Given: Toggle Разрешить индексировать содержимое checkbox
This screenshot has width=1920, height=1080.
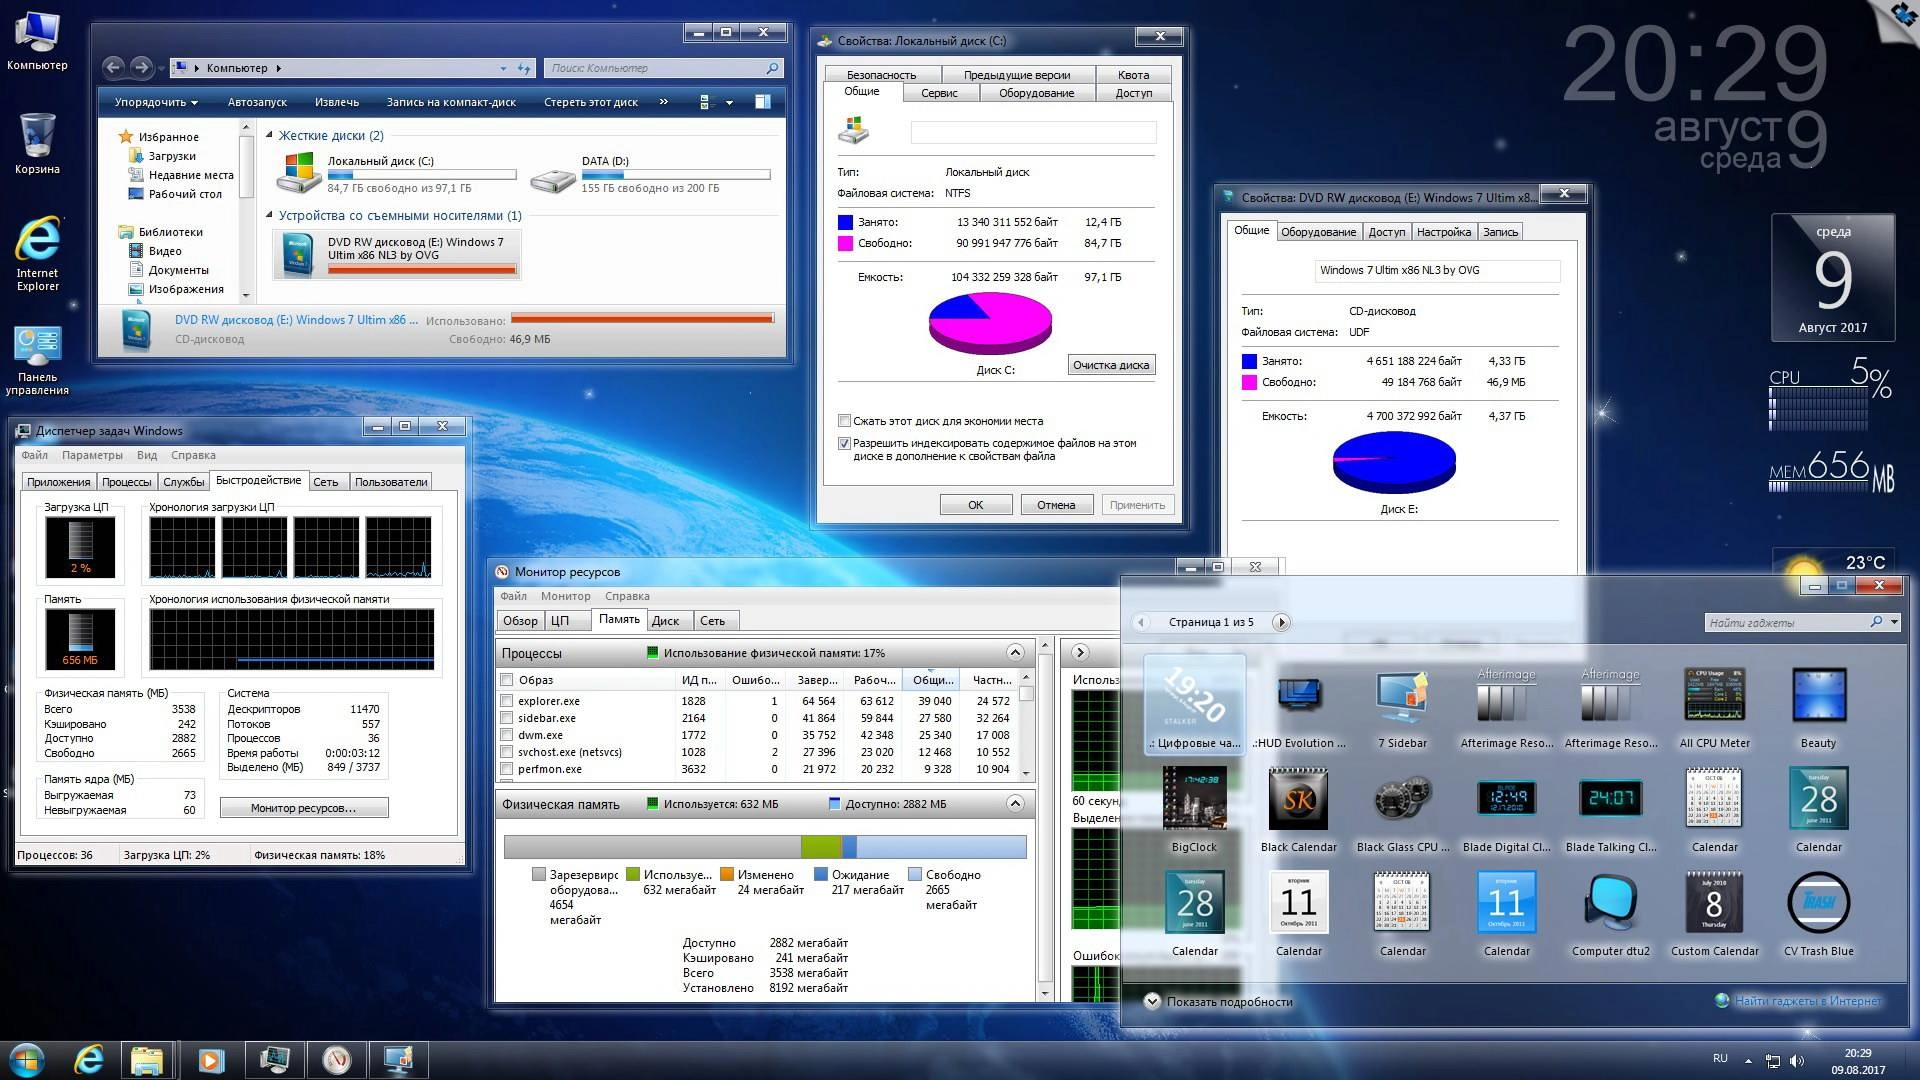Looking at the screenshot, I should (x=844, y=443).
